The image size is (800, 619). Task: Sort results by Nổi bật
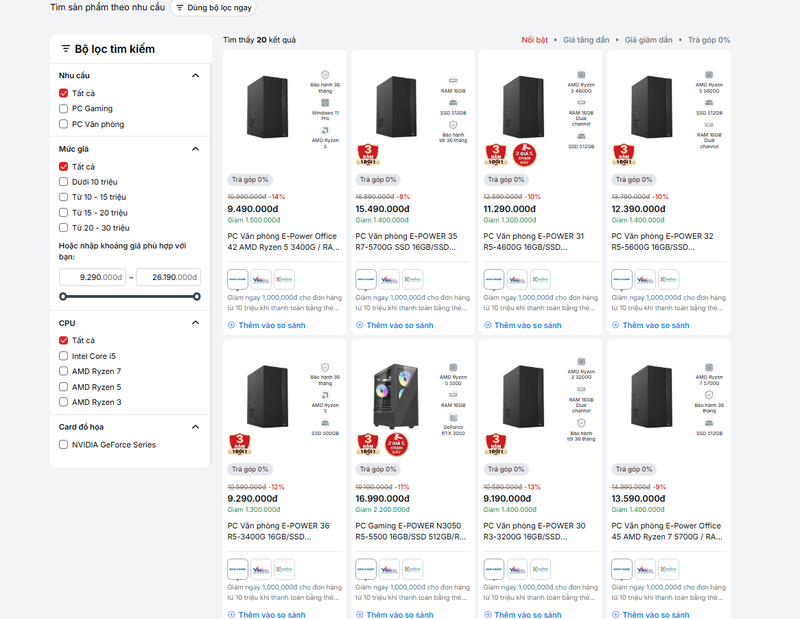(534, 40)
